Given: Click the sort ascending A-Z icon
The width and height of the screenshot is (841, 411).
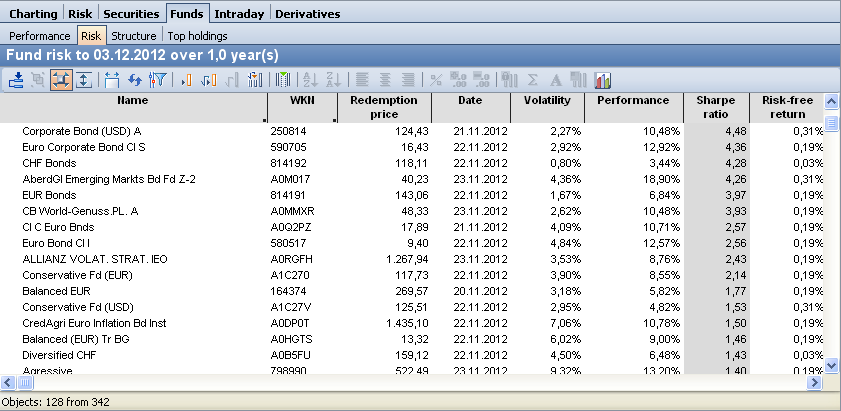Looking at the screenshot, I should (310, 80).
